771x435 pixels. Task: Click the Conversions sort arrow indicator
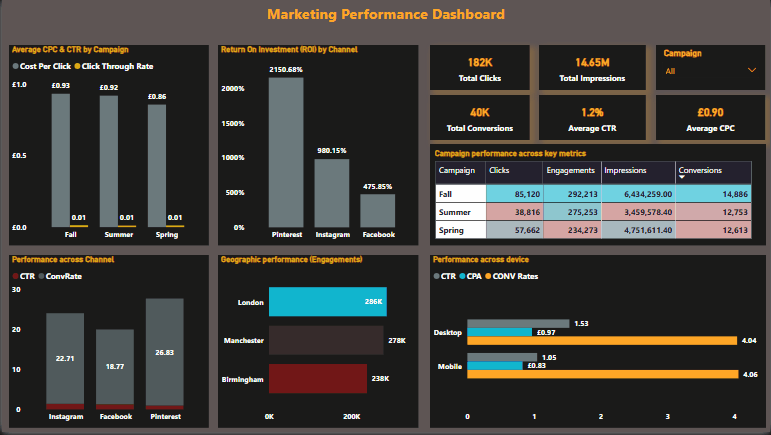click(682, 177)
